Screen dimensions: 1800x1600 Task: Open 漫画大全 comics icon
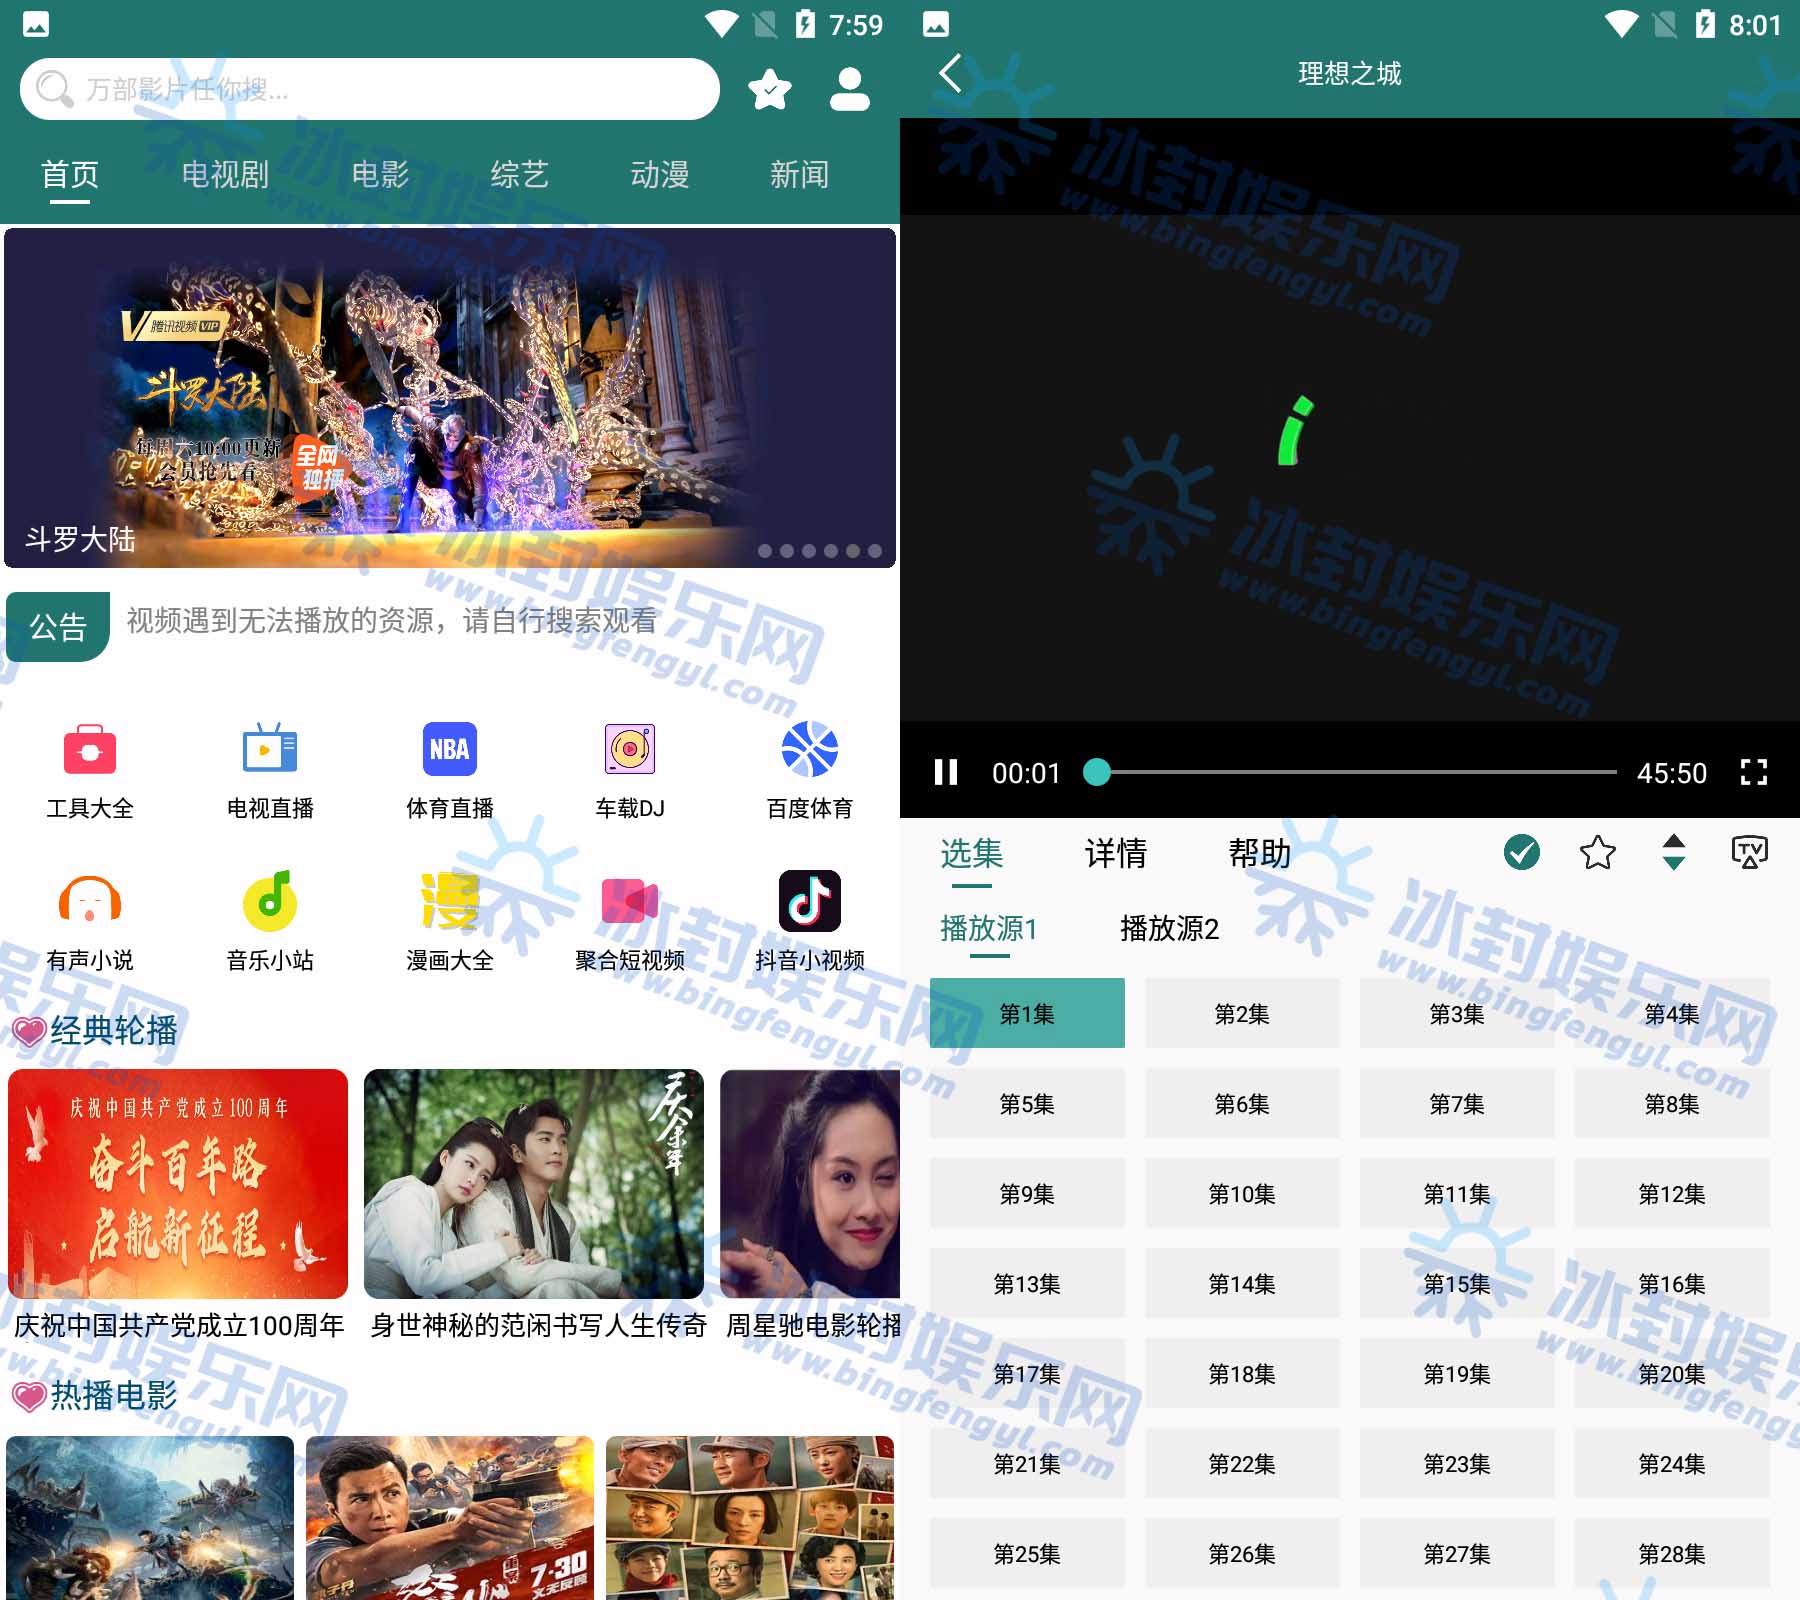click(x=450, y=901)
